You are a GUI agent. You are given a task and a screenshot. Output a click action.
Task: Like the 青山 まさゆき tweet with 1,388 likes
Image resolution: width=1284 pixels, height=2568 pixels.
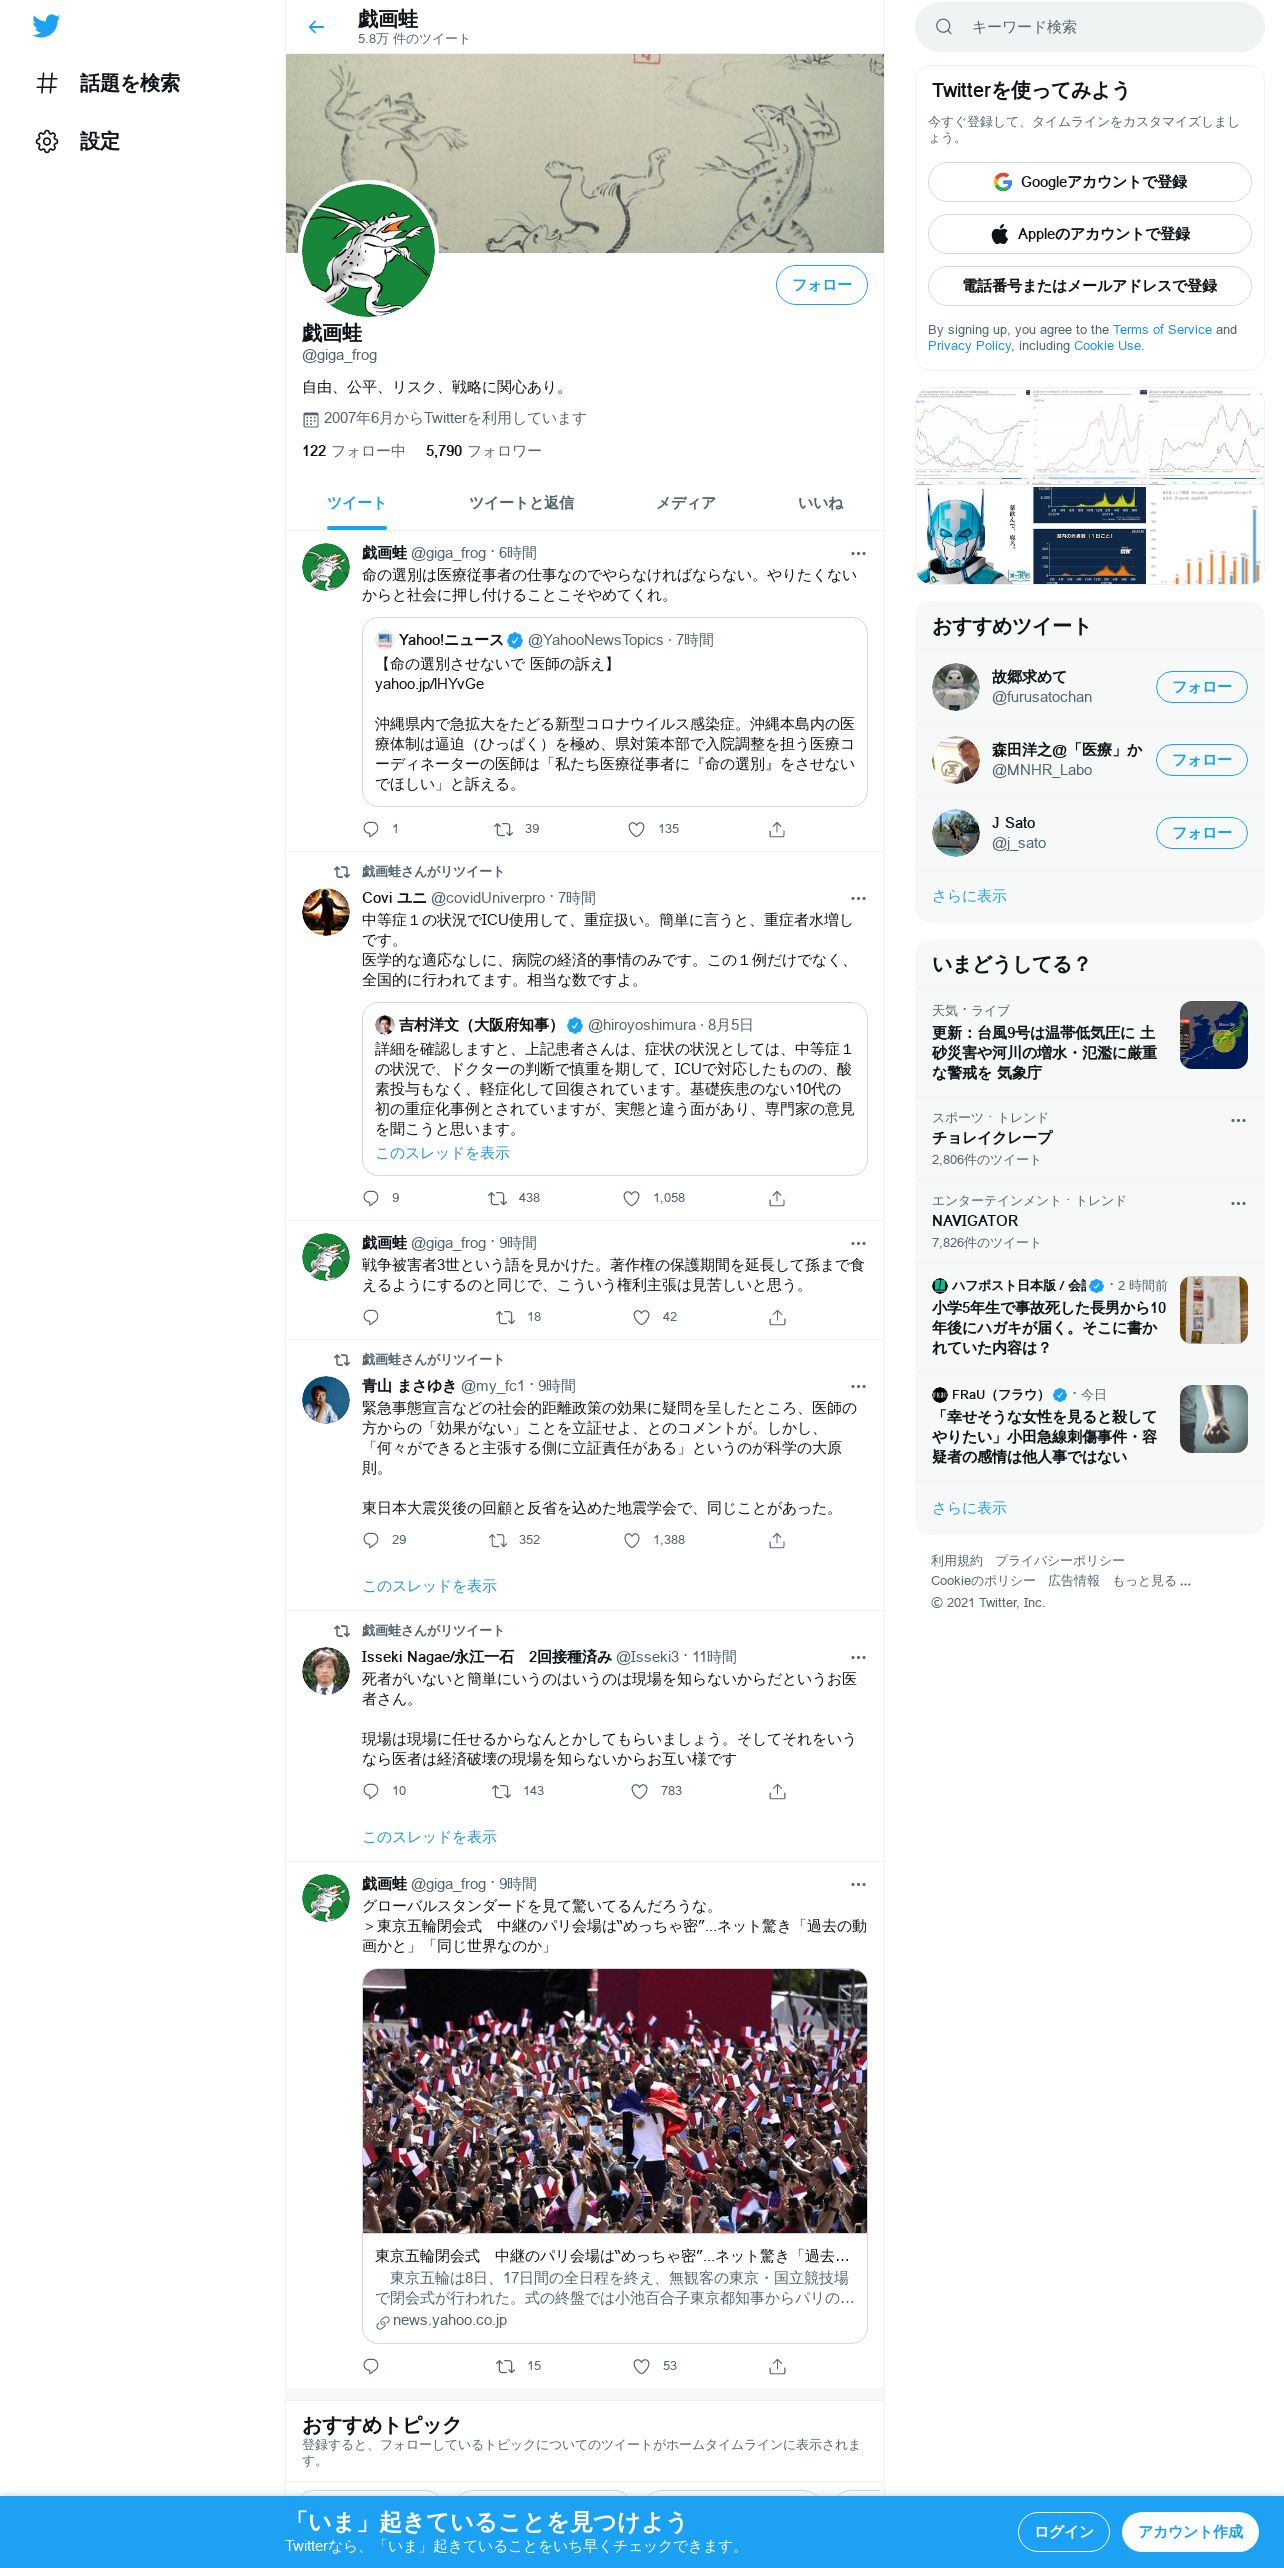pyautogui.click(x=631, y=1540)
